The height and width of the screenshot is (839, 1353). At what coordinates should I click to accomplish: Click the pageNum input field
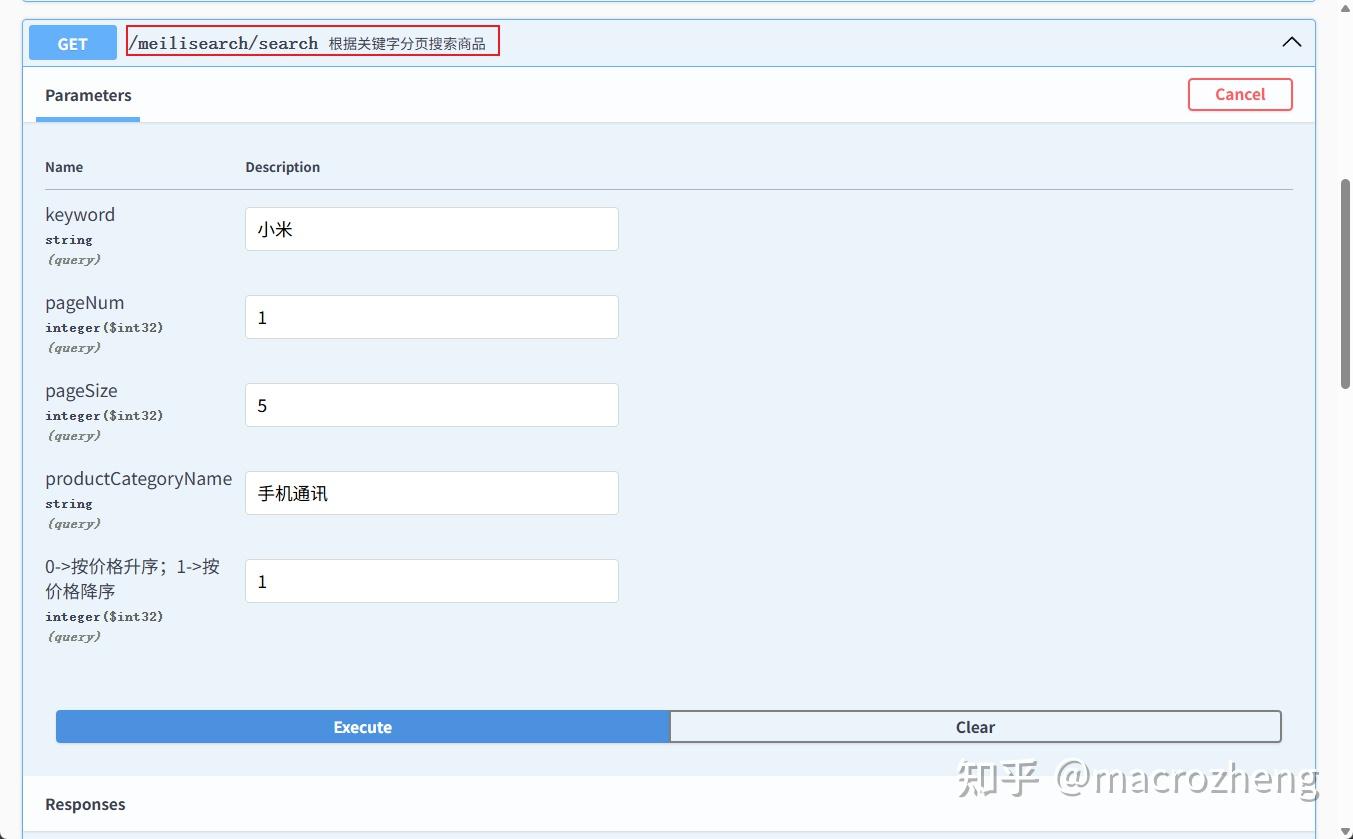pyautogui.click(x=431, y=317)
